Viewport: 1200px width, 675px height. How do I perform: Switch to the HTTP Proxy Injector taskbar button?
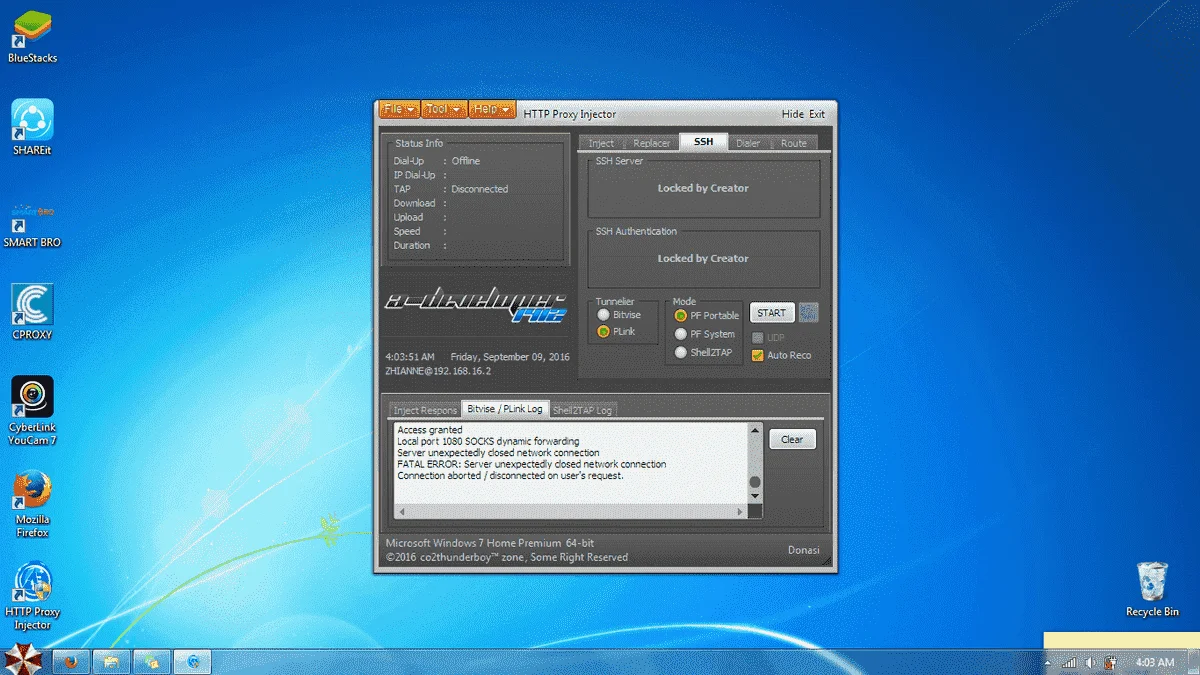point(193,661)
